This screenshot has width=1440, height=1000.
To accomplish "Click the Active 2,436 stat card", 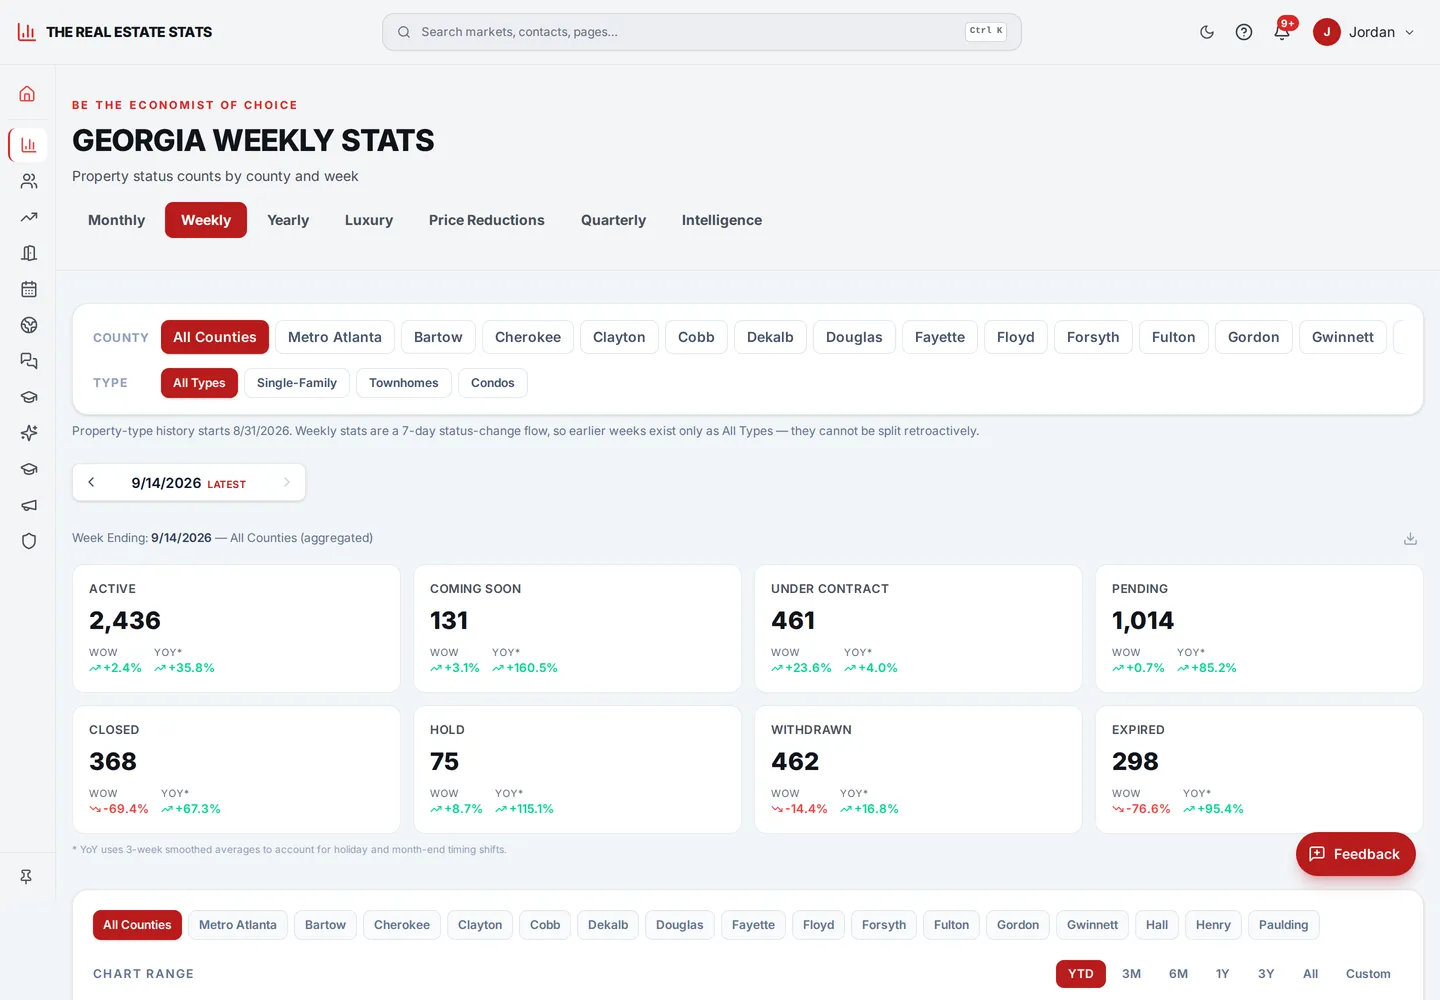I will pyautogui.click(x=236, y=629).
